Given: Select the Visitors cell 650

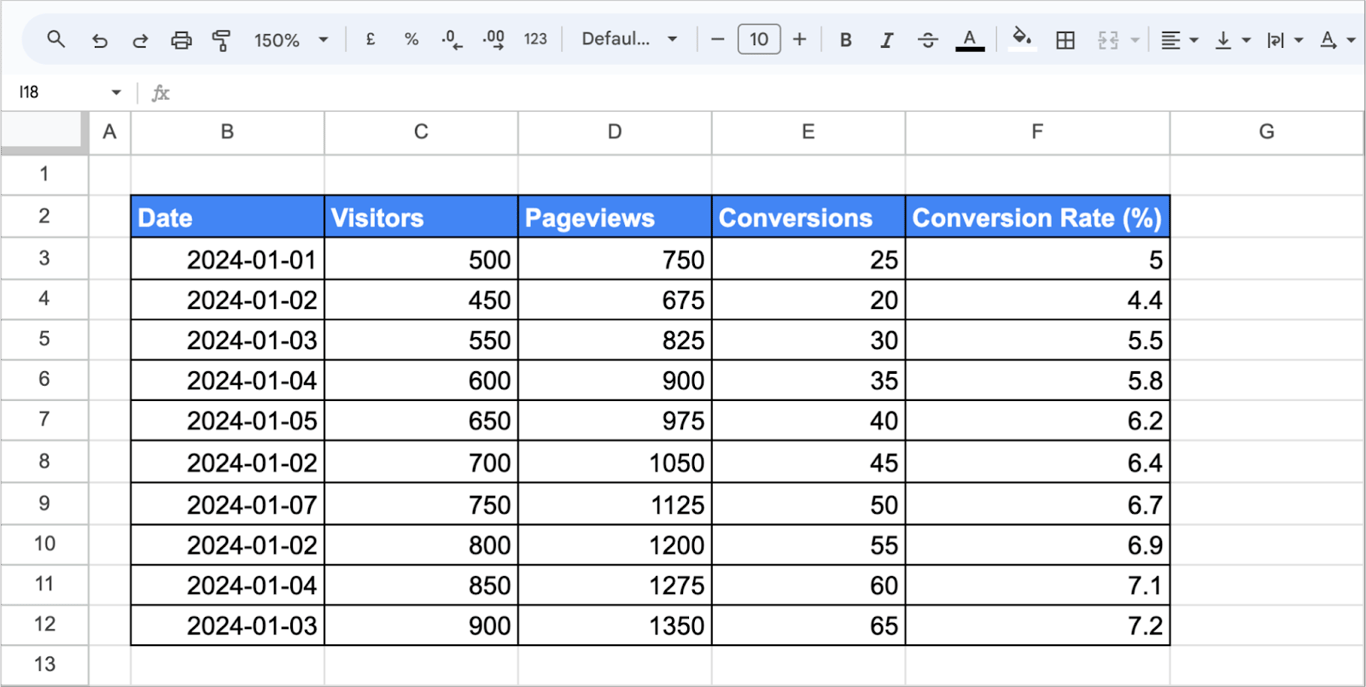Looking at the screenshot, I should [421, 421].
